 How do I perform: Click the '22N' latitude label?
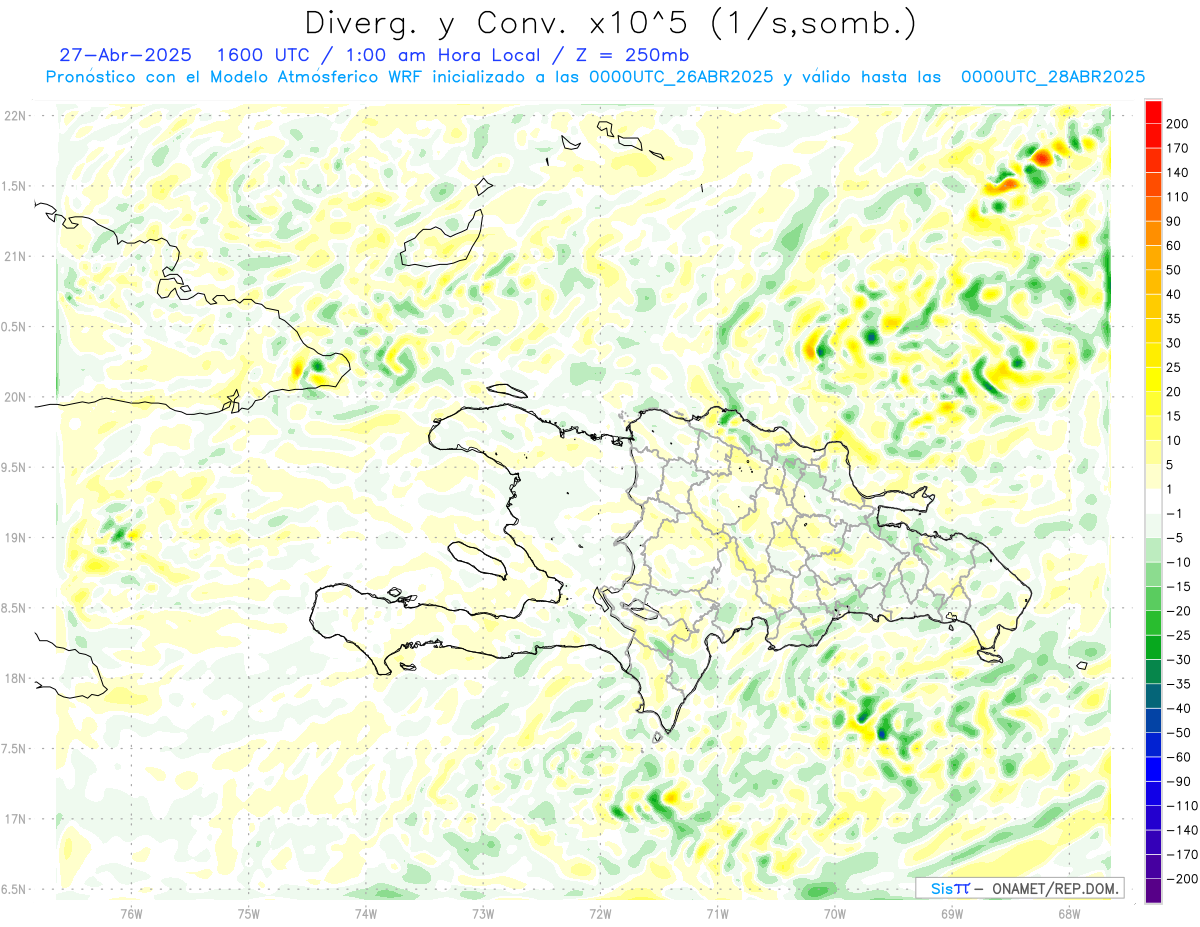click(15, 116)
